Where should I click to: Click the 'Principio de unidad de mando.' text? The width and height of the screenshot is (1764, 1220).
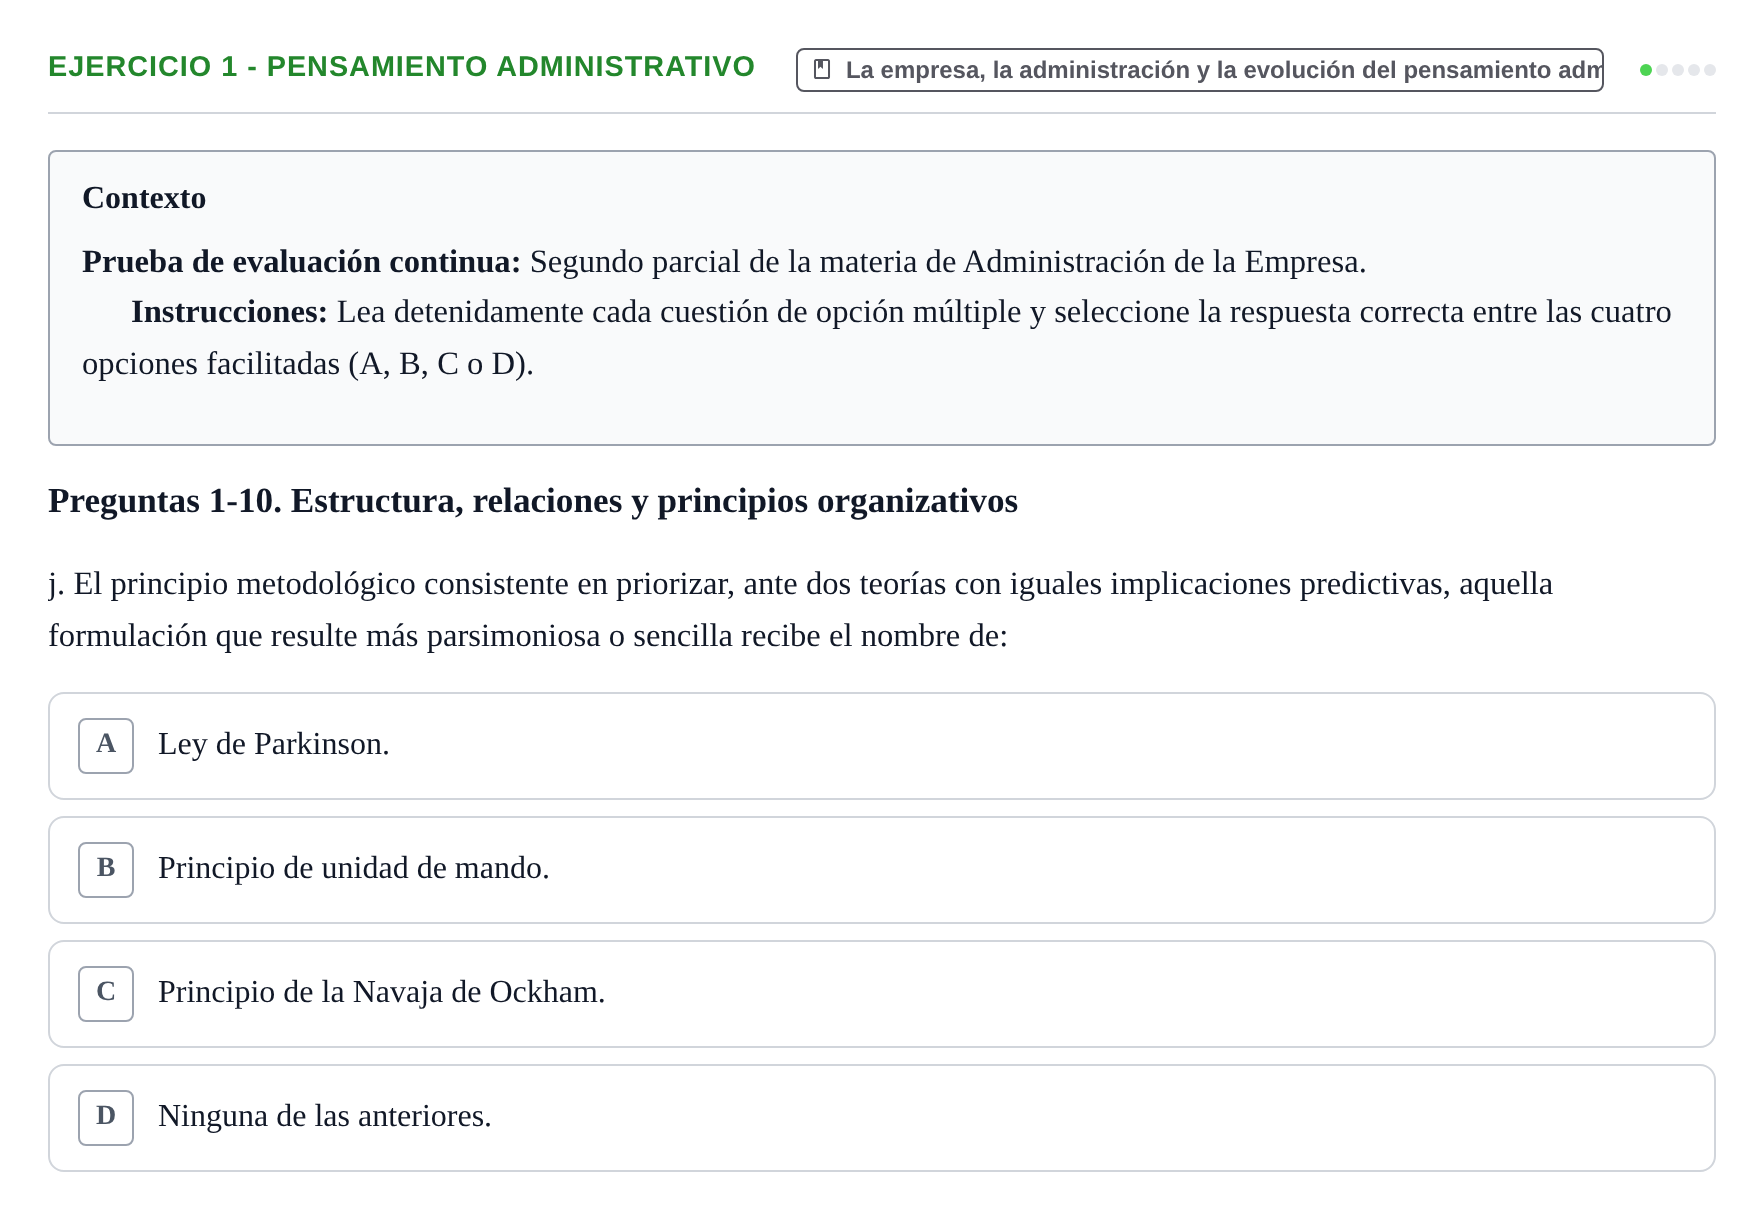point(354,869)
